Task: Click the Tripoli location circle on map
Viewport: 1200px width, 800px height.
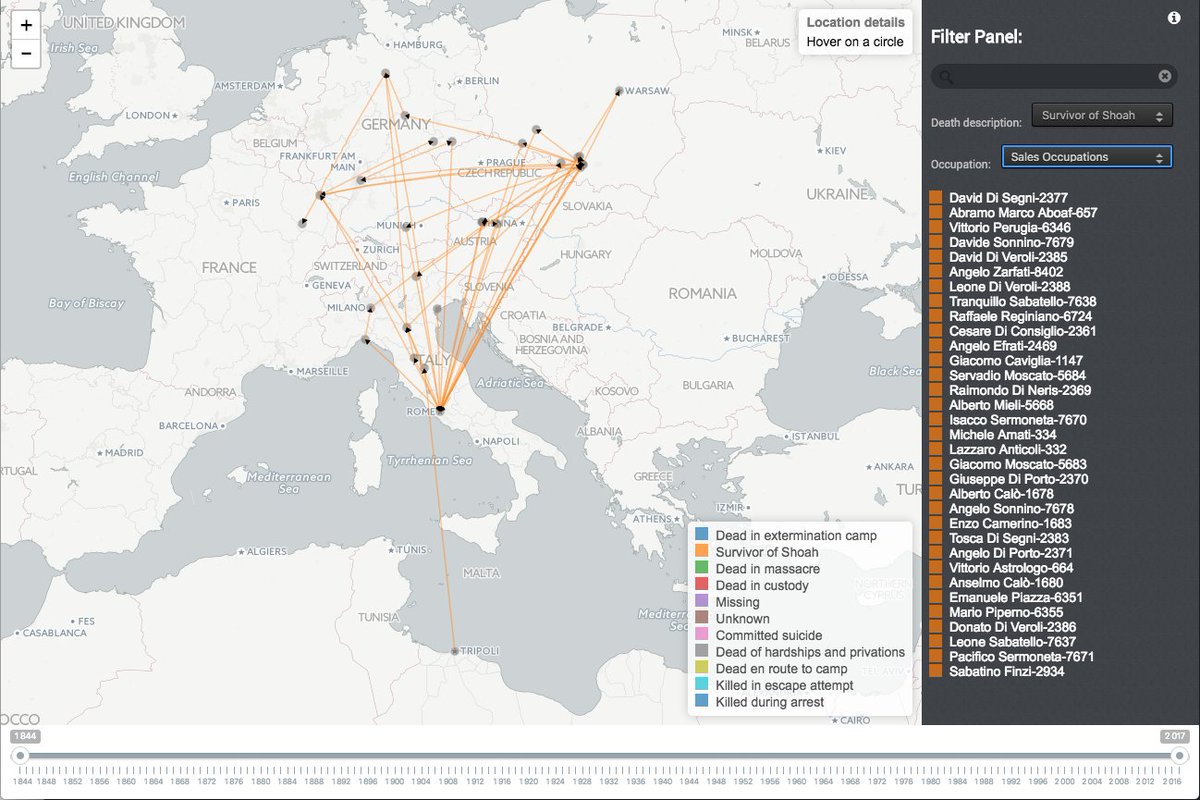Action: point(455,651)
